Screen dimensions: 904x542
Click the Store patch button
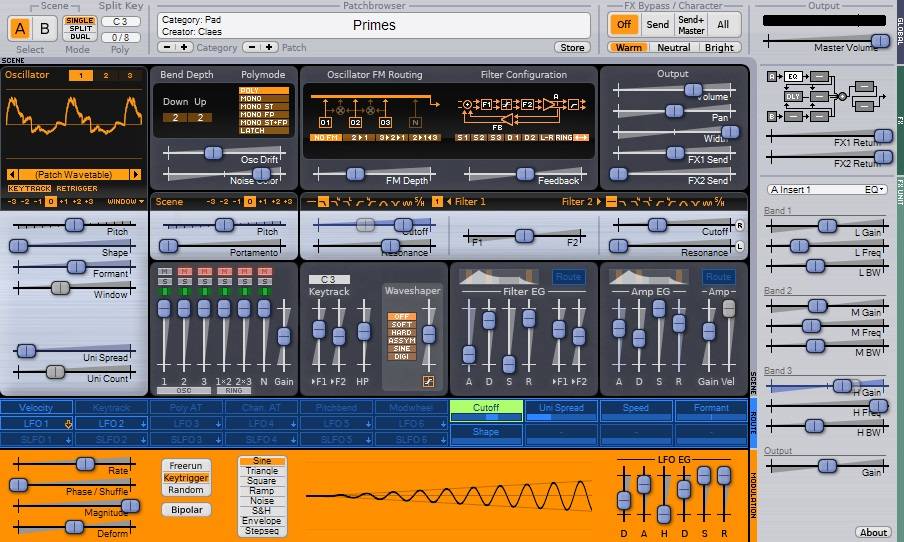click(572, 47)
